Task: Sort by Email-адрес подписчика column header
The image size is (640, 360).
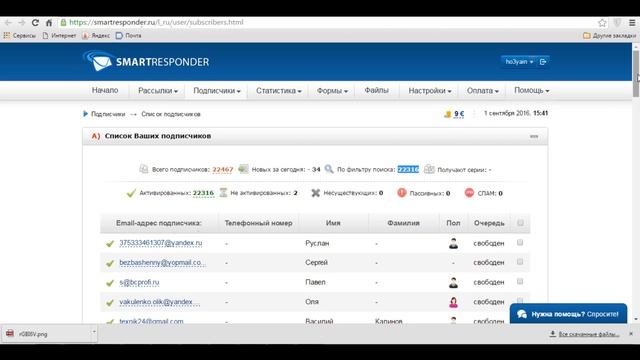Action: tap(159, 223)
